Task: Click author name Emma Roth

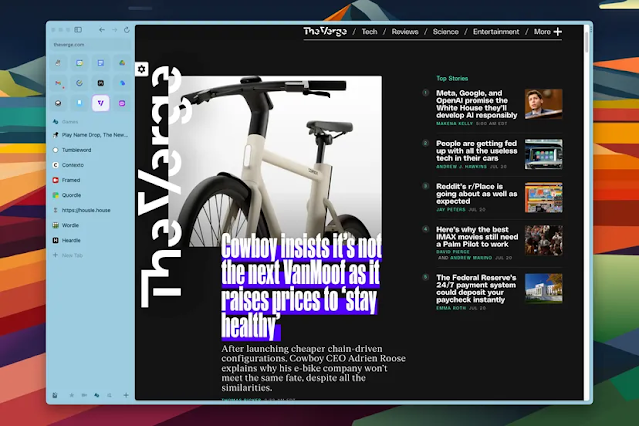Action: 451,308
